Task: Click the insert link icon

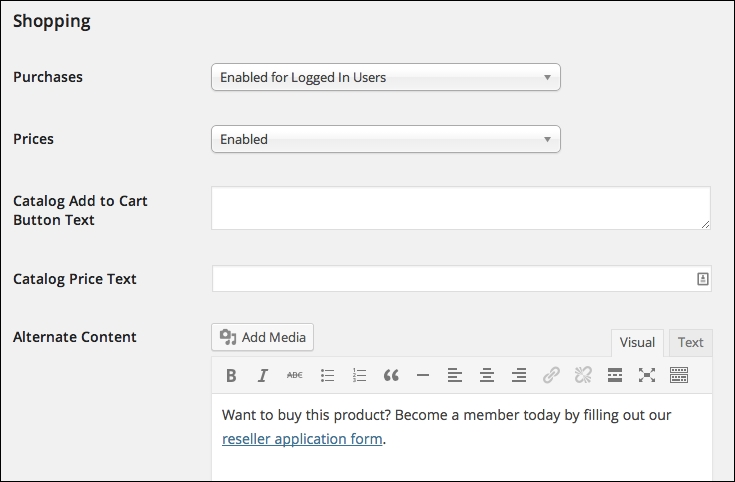Action: [551, 375]
